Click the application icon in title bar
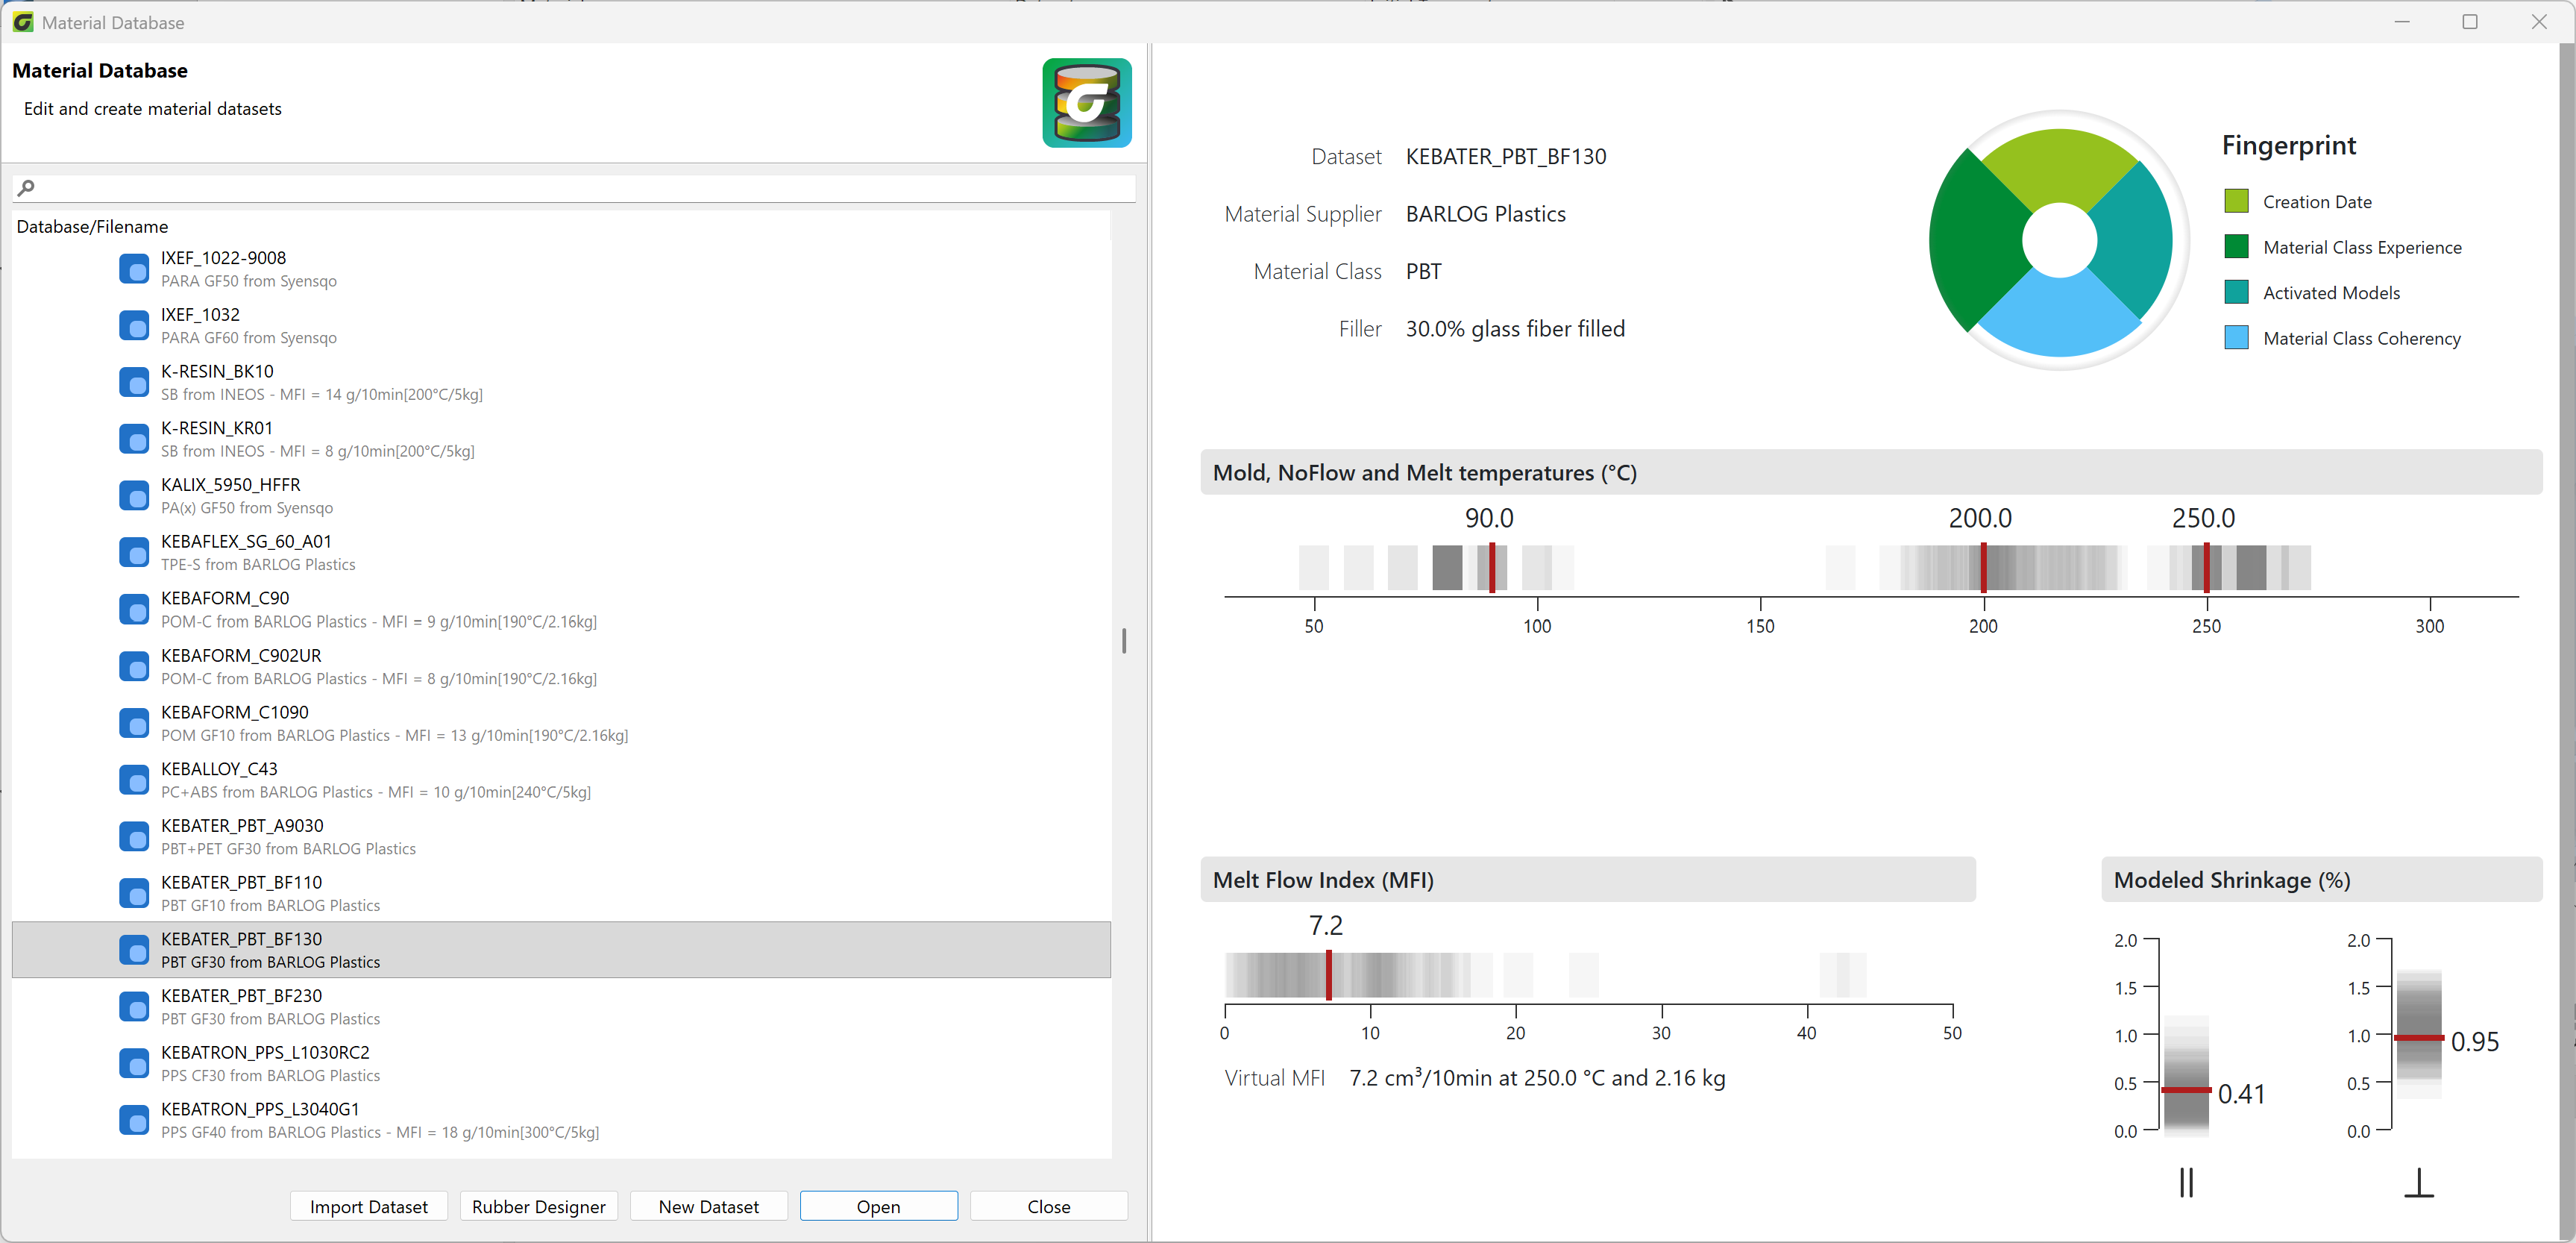The width and height of the screenshot is (2576, 1243). pos(22,22)
